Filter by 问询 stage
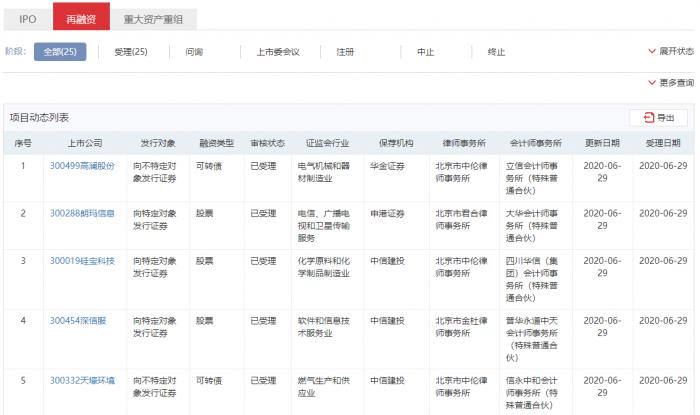The width and height of the screenshot is (700, 415). click(x=194, y=51)
